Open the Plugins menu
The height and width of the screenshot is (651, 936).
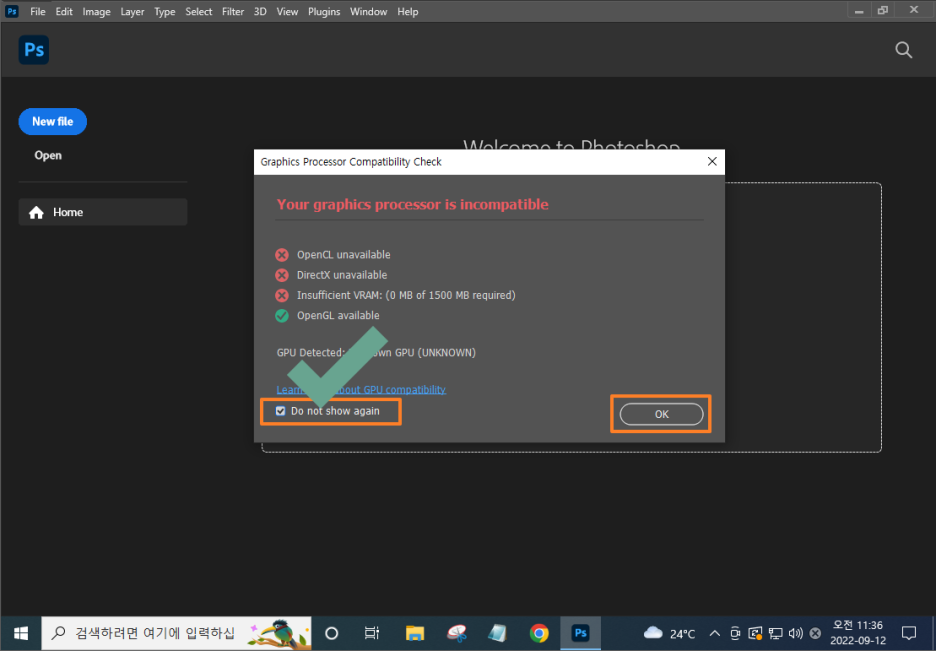tap(324, 11)
